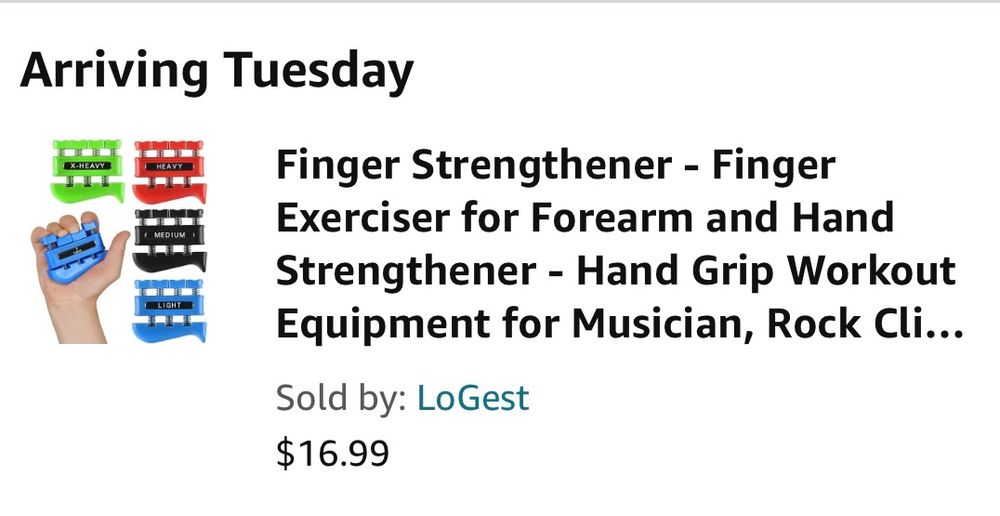Expand the truncated title ellipsis

tap(941, 324)
